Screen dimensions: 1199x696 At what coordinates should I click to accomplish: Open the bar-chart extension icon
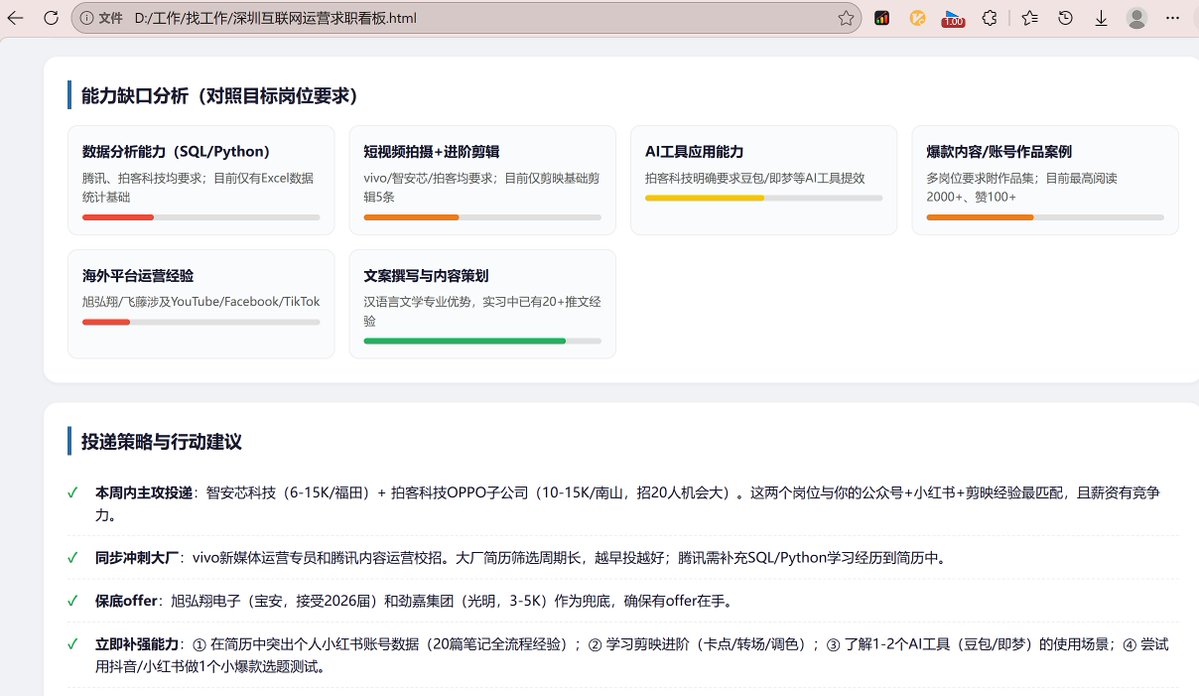coord(882,18)
